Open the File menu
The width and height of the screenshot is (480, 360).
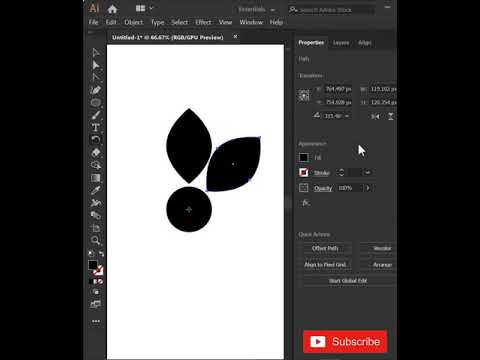(x=93, y=22)
